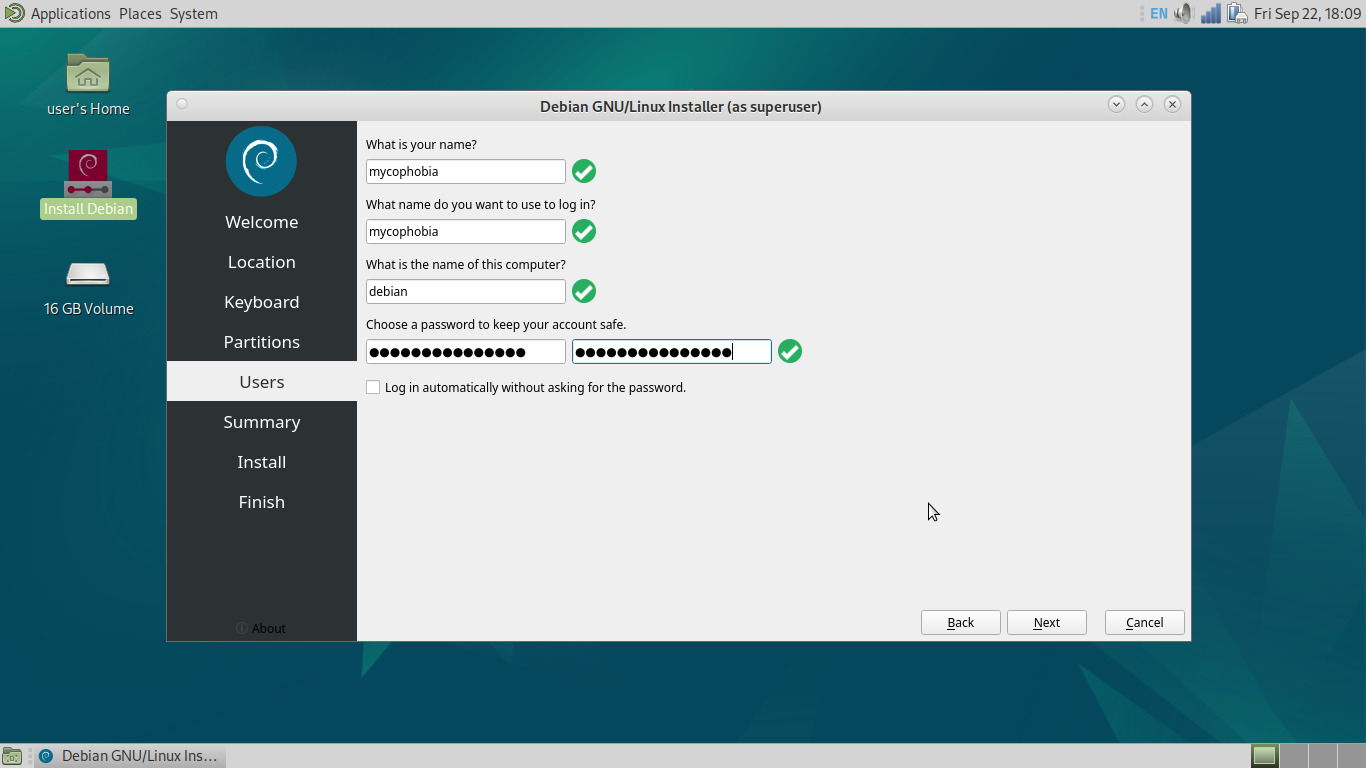The width and height of the screenshot is (1366, 768).
Task: Click the Back button
Action: (x=961, y=622)
